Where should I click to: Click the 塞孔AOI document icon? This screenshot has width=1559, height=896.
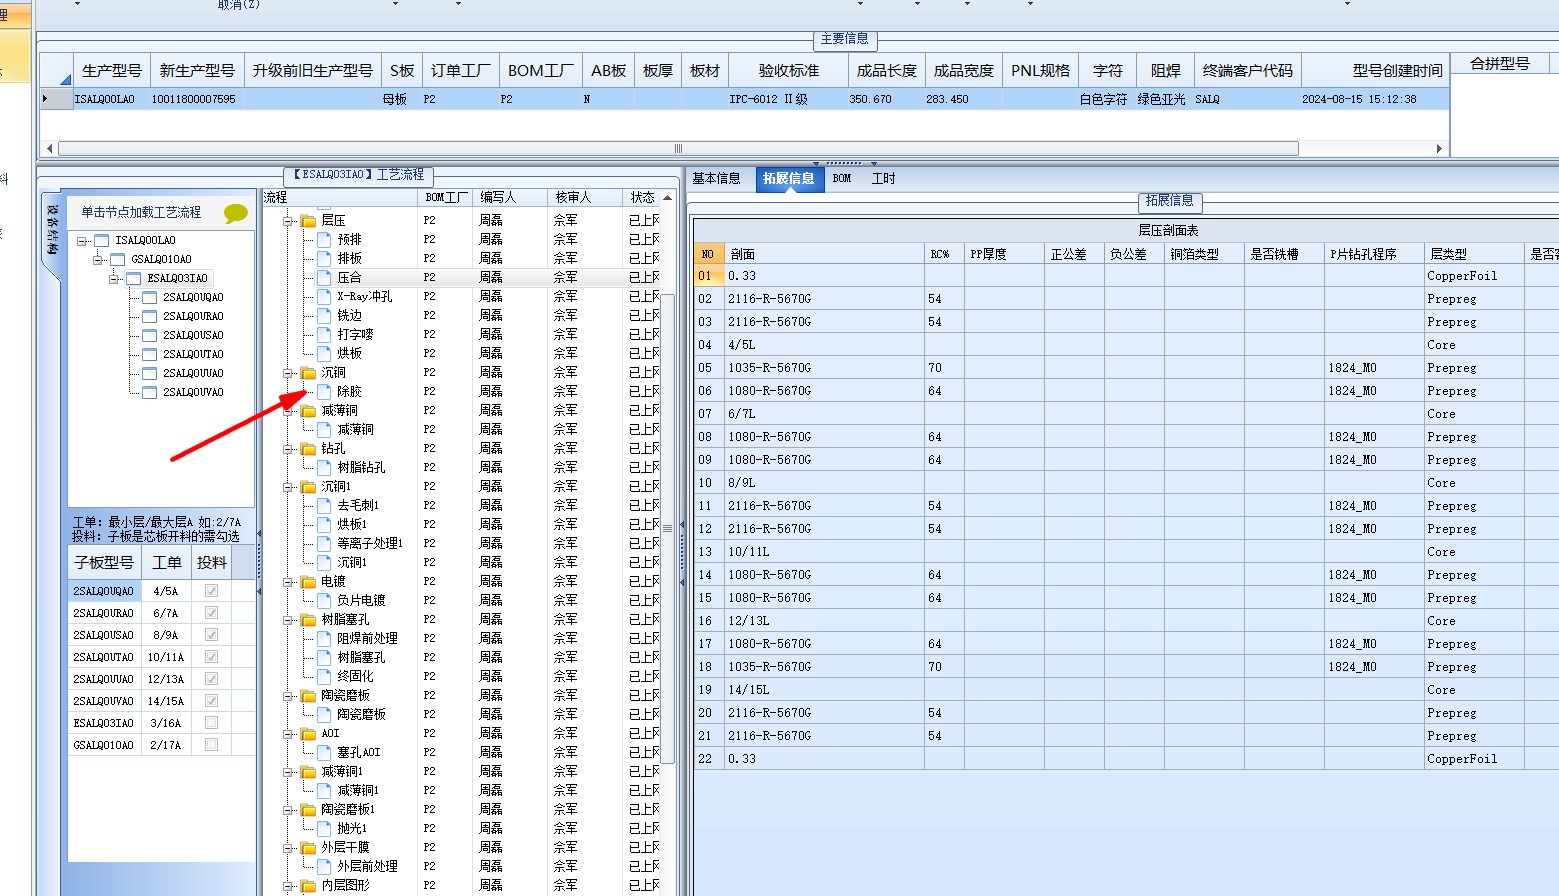tap(324, 752)
